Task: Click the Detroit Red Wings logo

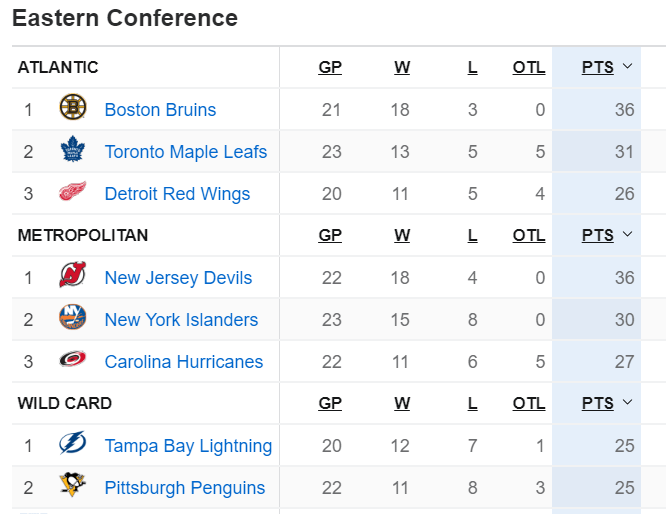Action: 73,192
